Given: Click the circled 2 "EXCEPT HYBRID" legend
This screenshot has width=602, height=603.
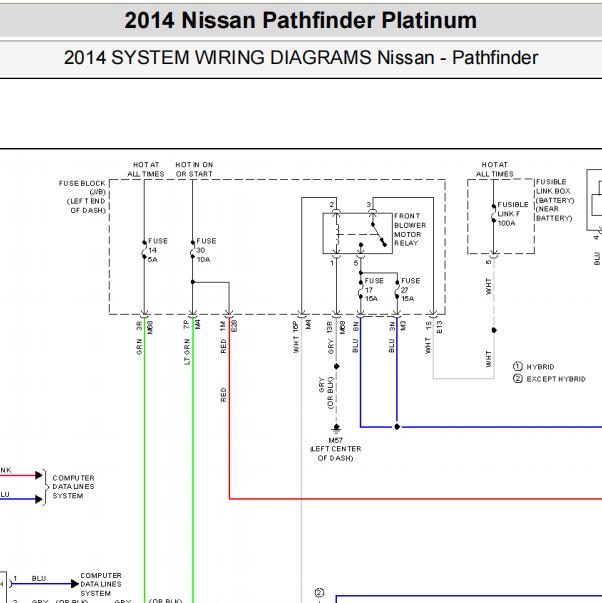Looking at the screenshot, I should 549,379.
